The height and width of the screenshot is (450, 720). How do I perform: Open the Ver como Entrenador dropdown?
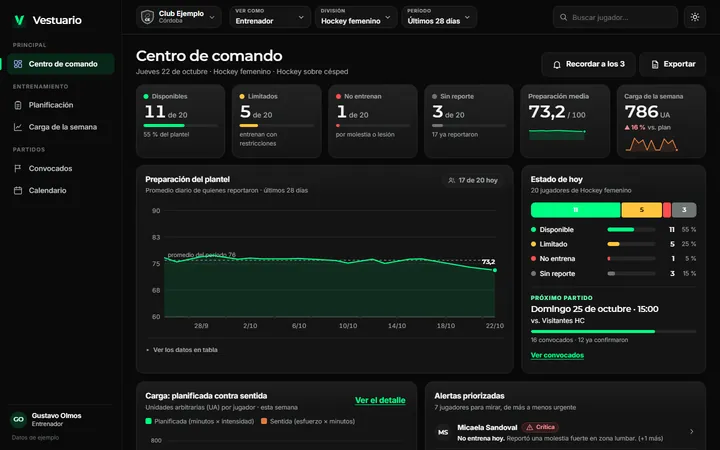270,17
